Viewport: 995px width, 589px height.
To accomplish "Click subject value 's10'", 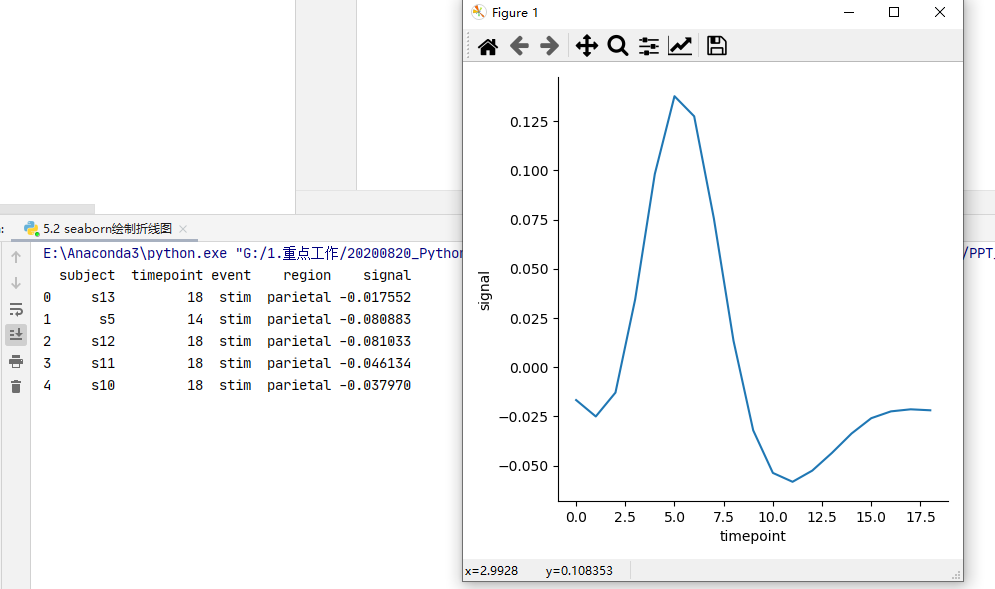I will coord(103,385).
